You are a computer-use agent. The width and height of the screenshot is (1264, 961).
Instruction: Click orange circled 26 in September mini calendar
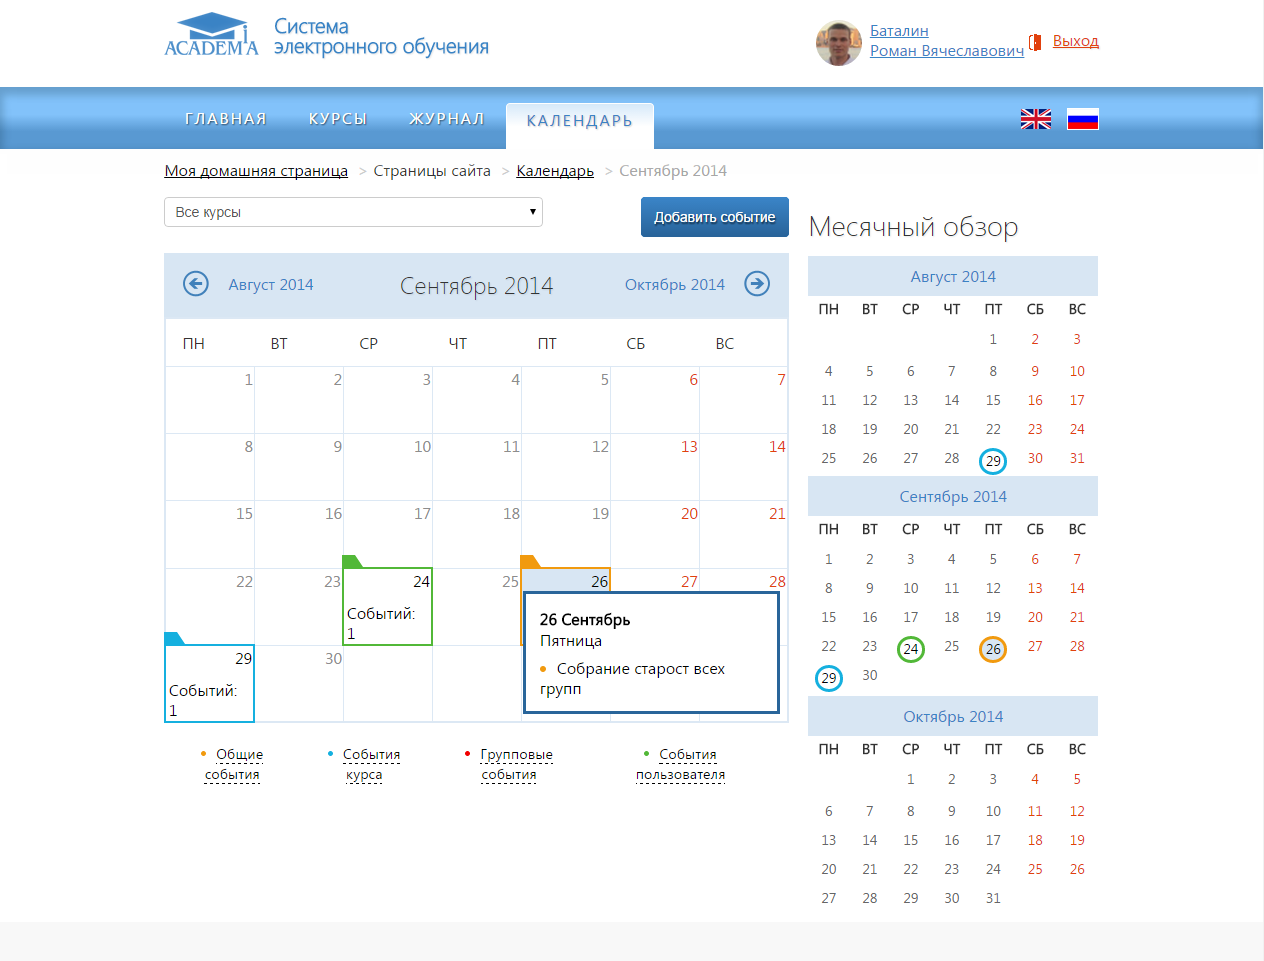(x=992, y=649)
